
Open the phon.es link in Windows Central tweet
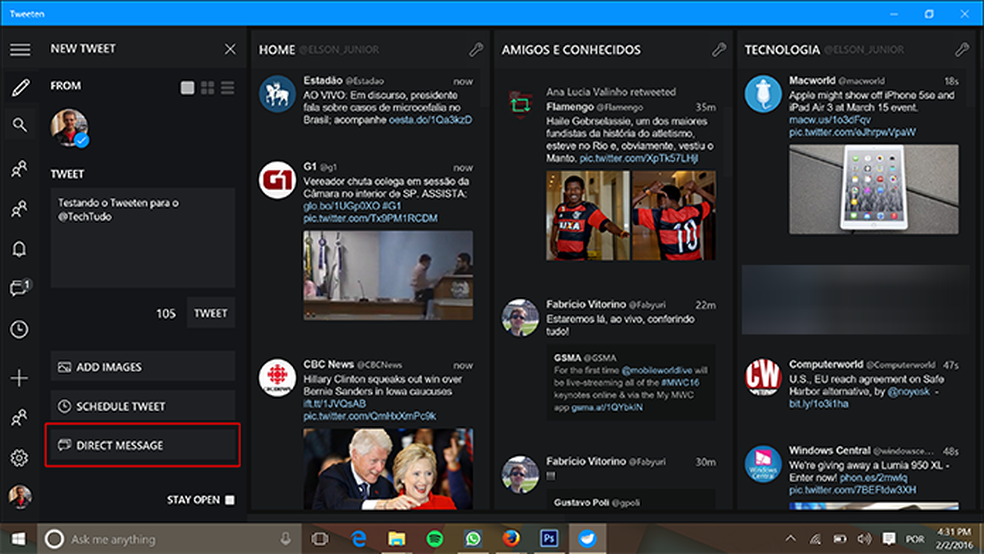point(873,477)
